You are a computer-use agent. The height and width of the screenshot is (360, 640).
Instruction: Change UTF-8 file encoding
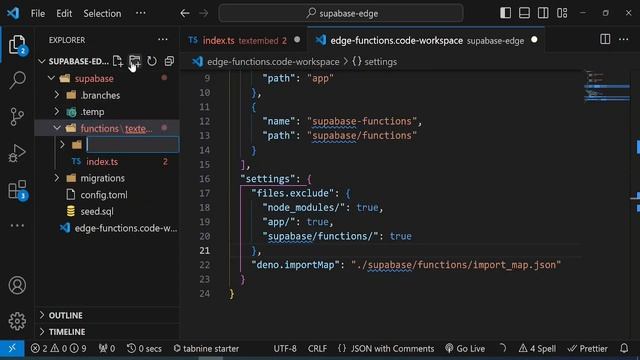(x=285, y=349)
